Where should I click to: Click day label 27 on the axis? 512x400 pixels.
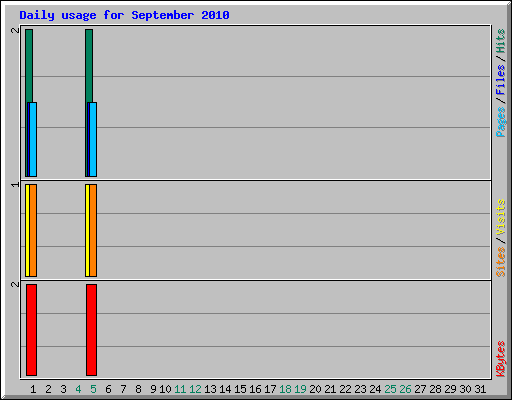pyautogui.click(x=420, y=389)
